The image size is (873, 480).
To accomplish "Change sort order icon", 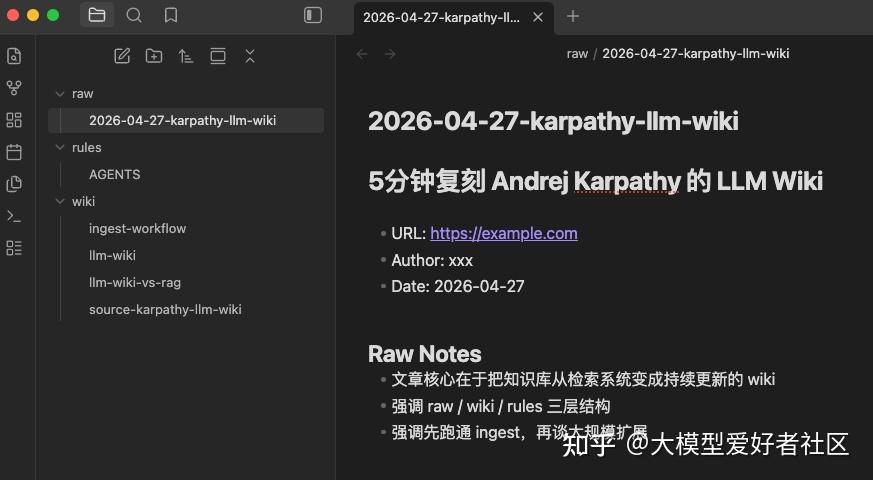I will point(185,56).
